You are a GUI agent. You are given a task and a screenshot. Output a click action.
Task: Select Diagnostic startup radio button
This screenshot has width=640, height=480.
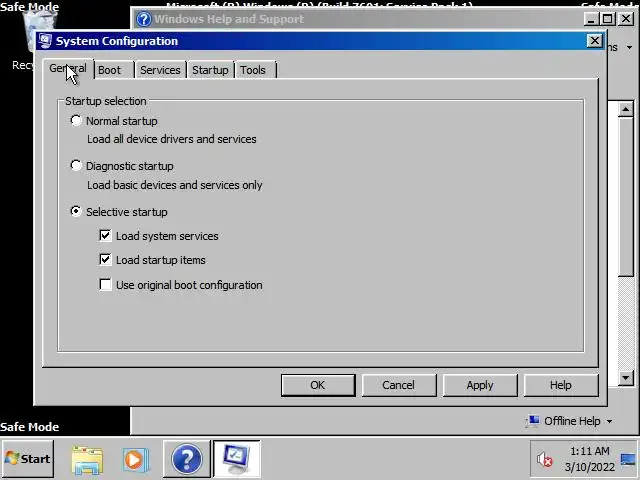click(x=76, y=165)
